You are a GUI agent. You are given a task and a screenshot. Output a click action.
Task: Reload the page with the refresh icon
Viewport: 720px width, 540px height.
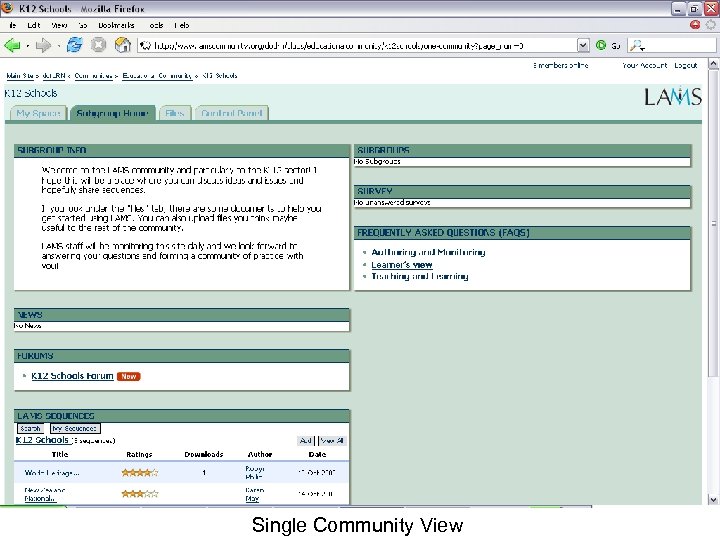tap(74, 45)
